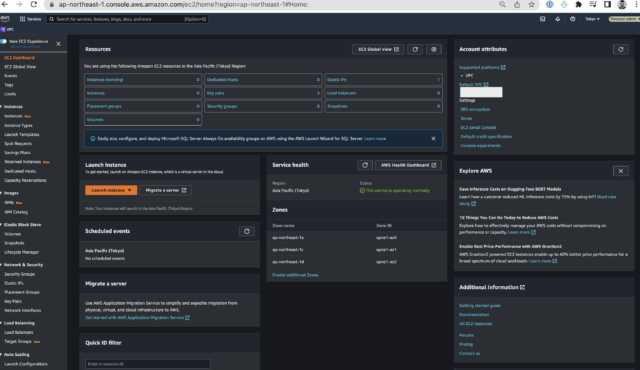The image size is (640, 370).
Task: Open EC2 Global View in sidebar
Action: coord(20,66)
